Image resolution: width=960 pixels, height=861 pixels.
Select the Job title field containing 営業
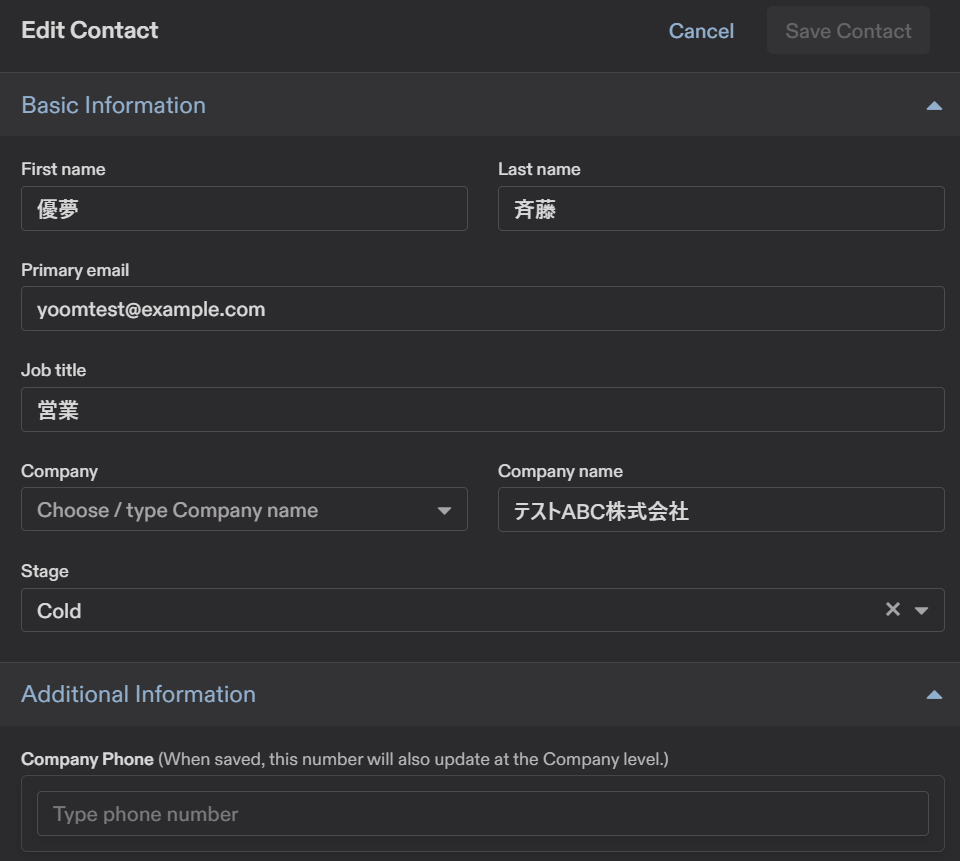click(x=482, y=410)
